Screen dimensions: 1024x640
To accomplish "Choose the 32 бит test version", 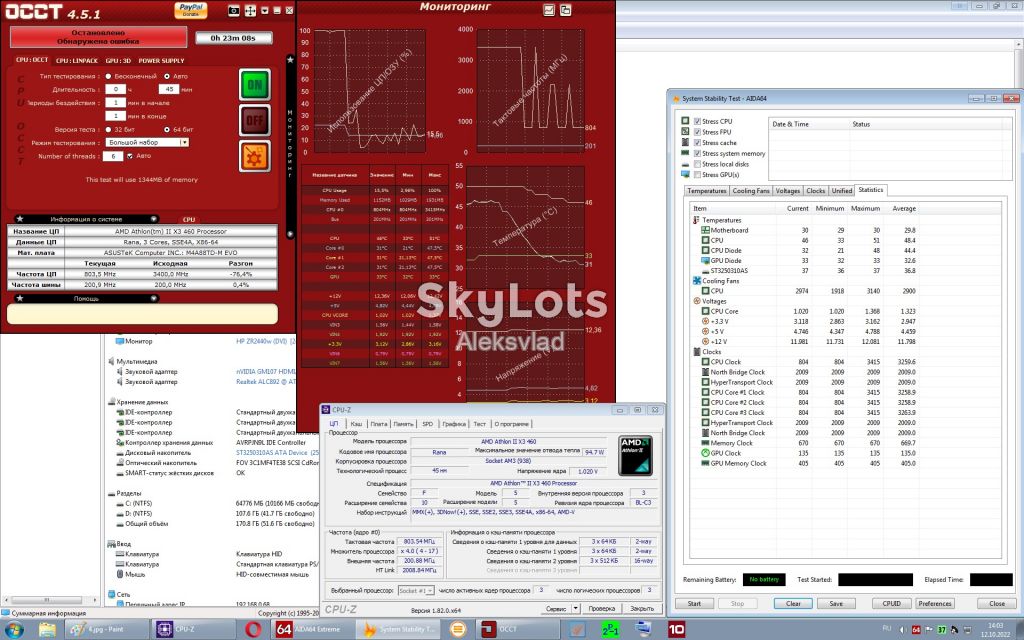I will click(x=108, y=129).
